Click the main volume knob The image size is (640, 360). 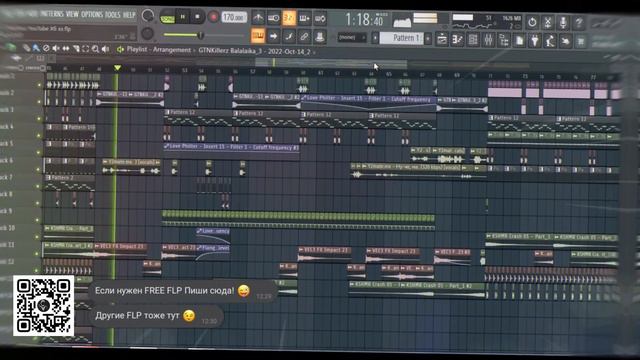click(x=147, y=16)
